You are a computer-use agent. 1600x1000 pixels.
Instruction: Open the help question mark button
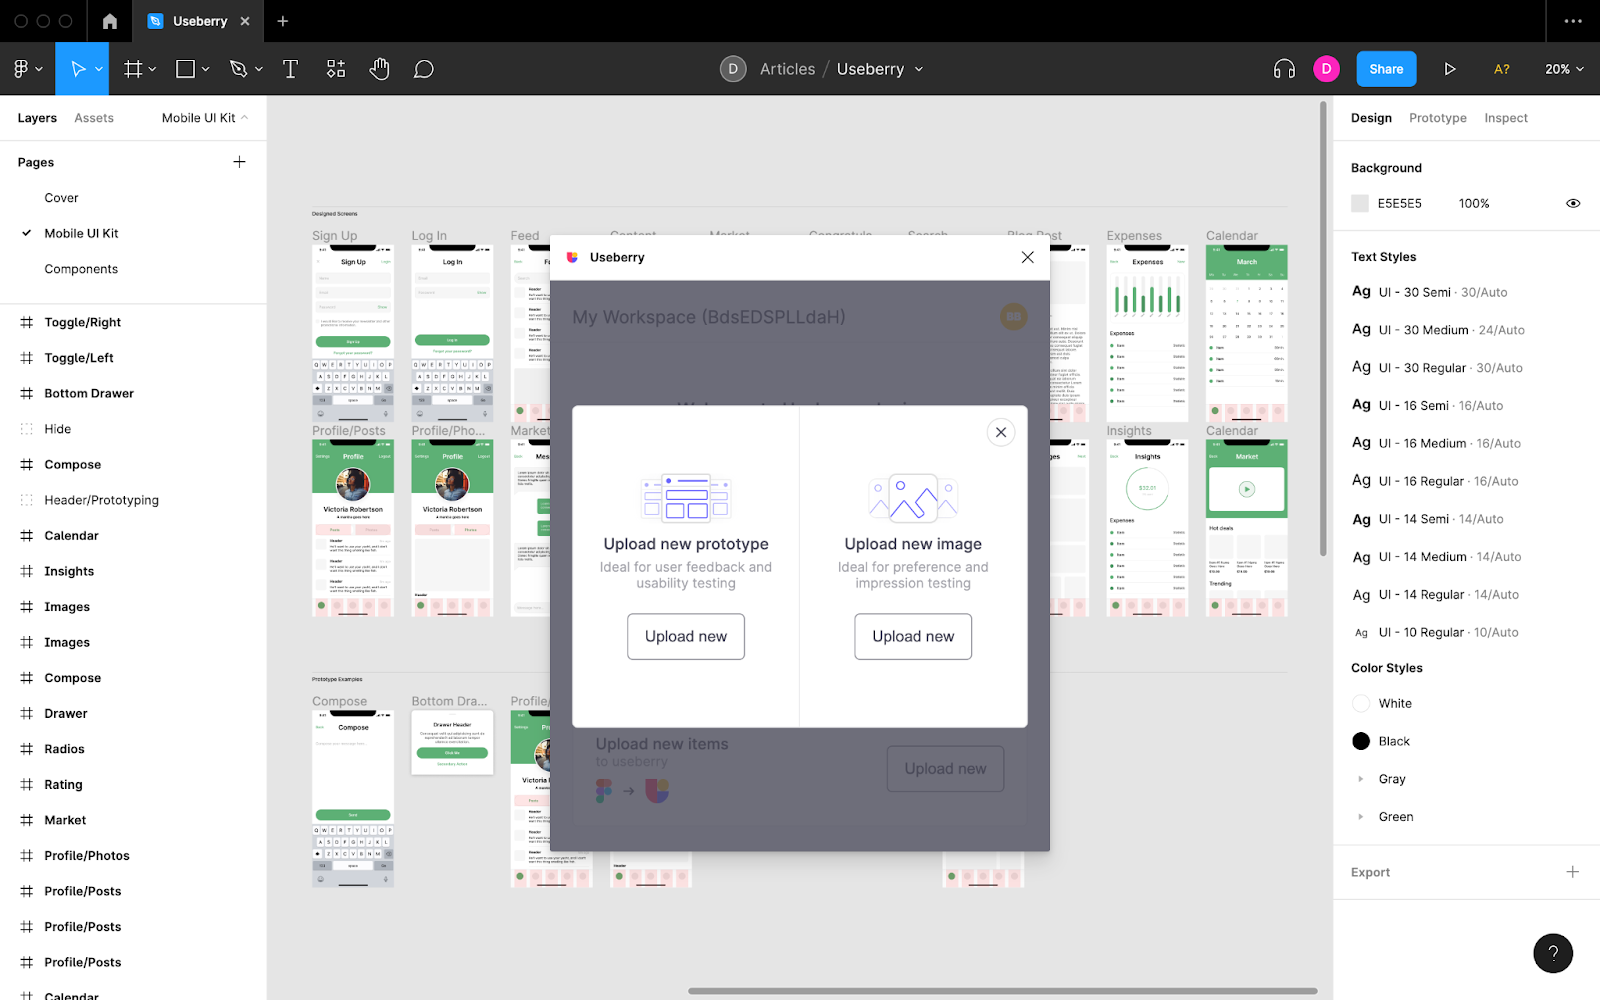point(1553,953)
